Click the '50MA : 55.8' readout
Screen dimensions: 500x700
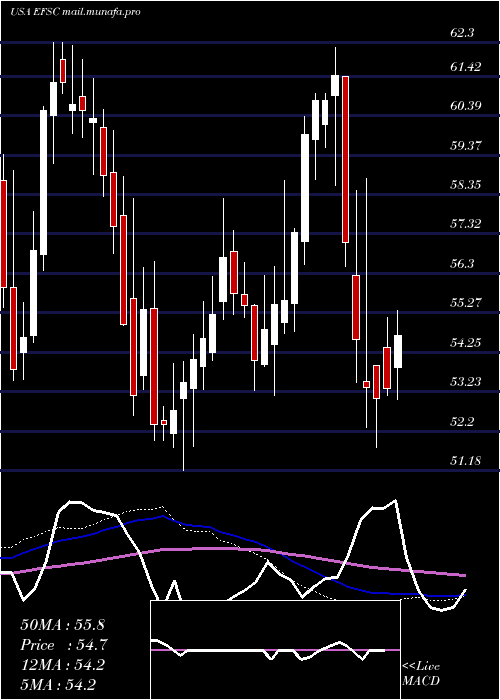pyautogui.click(x=62, y=625)
